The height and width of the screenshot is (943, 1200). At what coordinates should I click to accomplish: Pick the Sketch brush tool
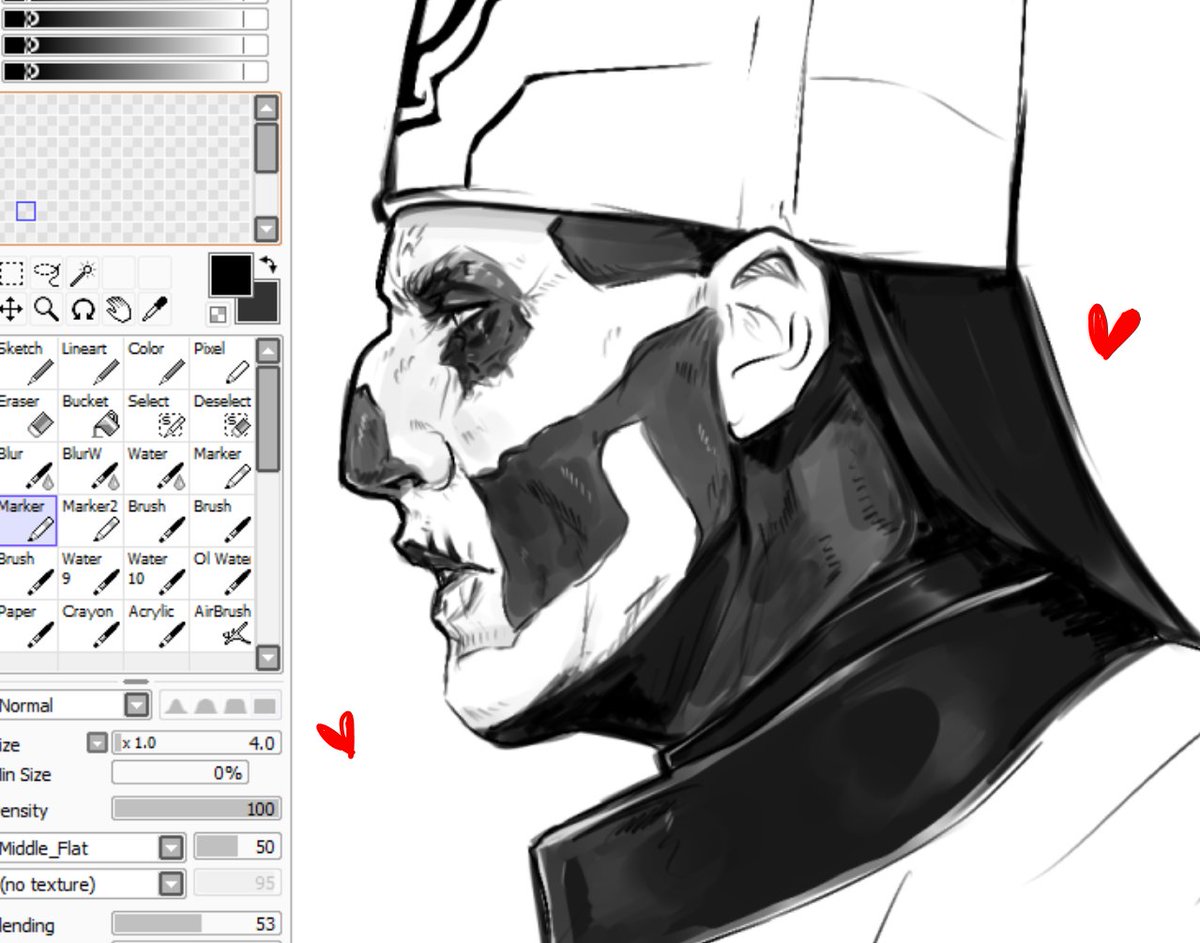coord(27,364)
